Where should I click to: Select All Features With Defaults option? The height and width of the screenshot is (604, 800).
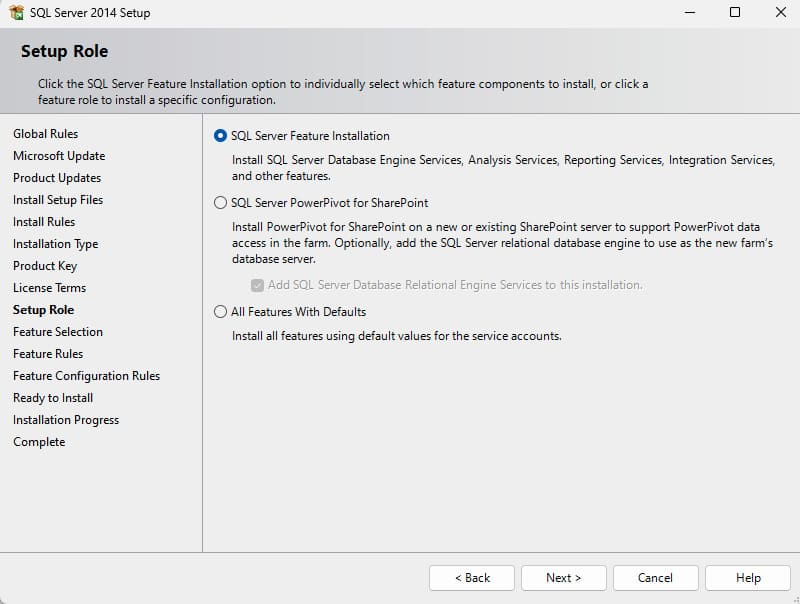coord(221,312)
